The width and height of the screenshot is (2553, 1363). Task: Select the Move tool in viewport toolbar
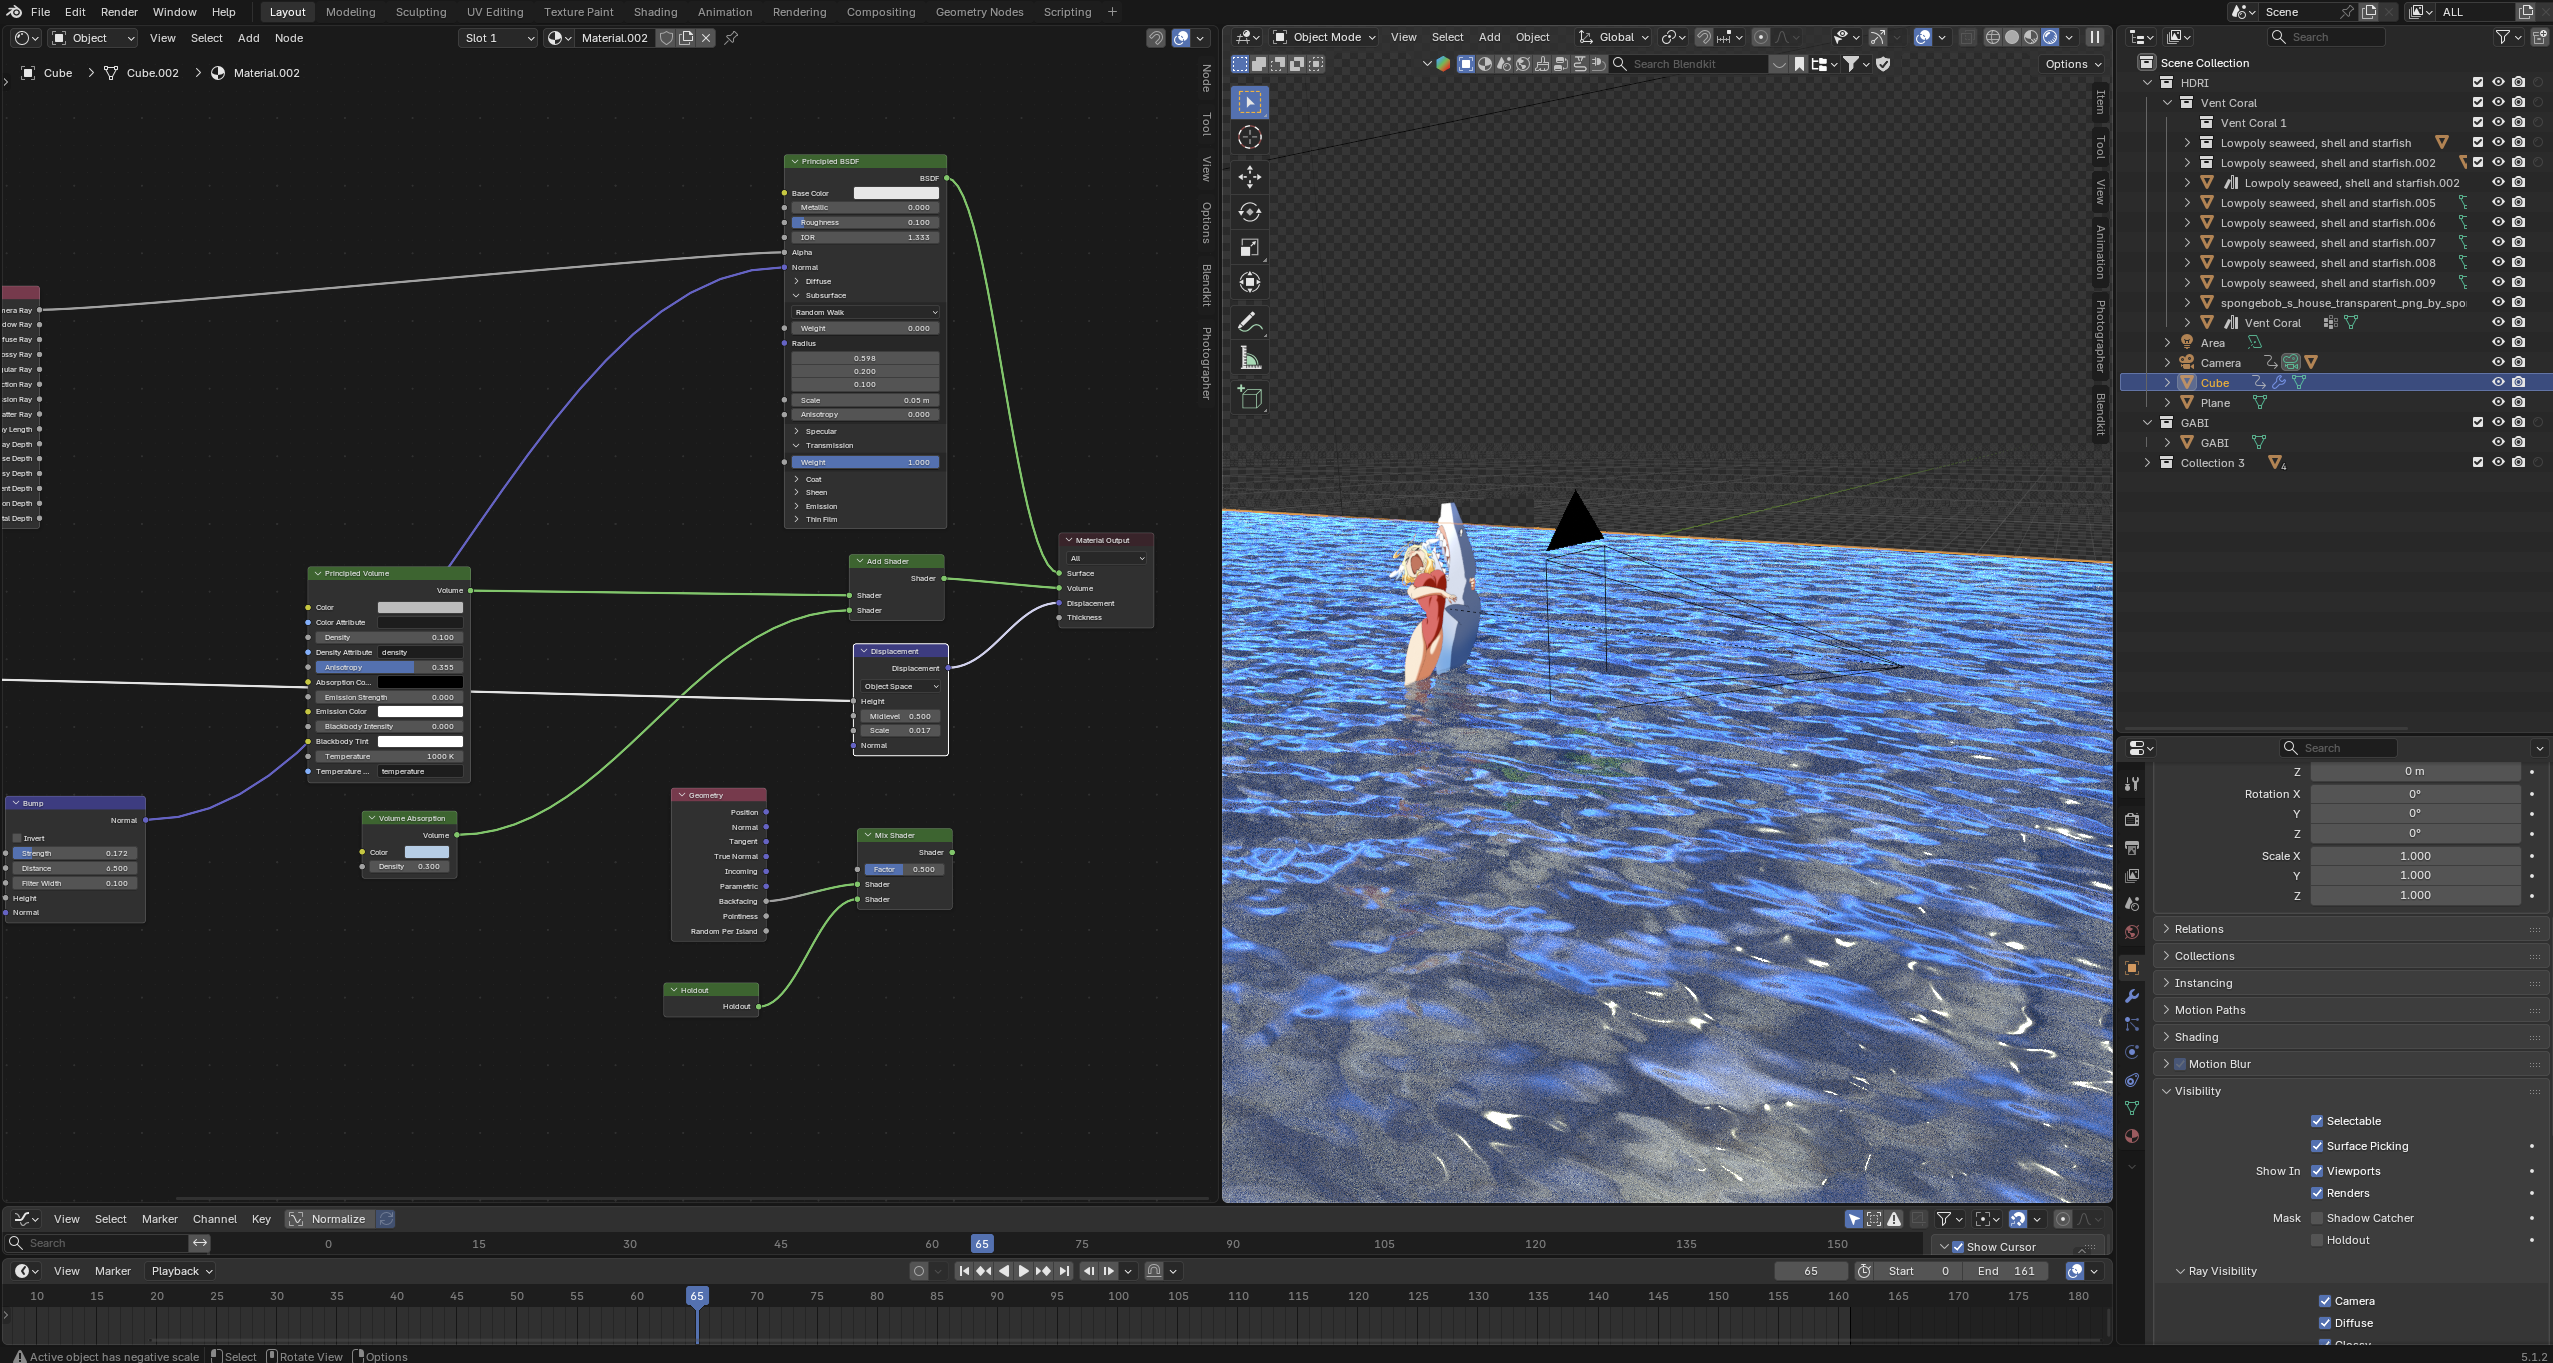[1250, 177]
